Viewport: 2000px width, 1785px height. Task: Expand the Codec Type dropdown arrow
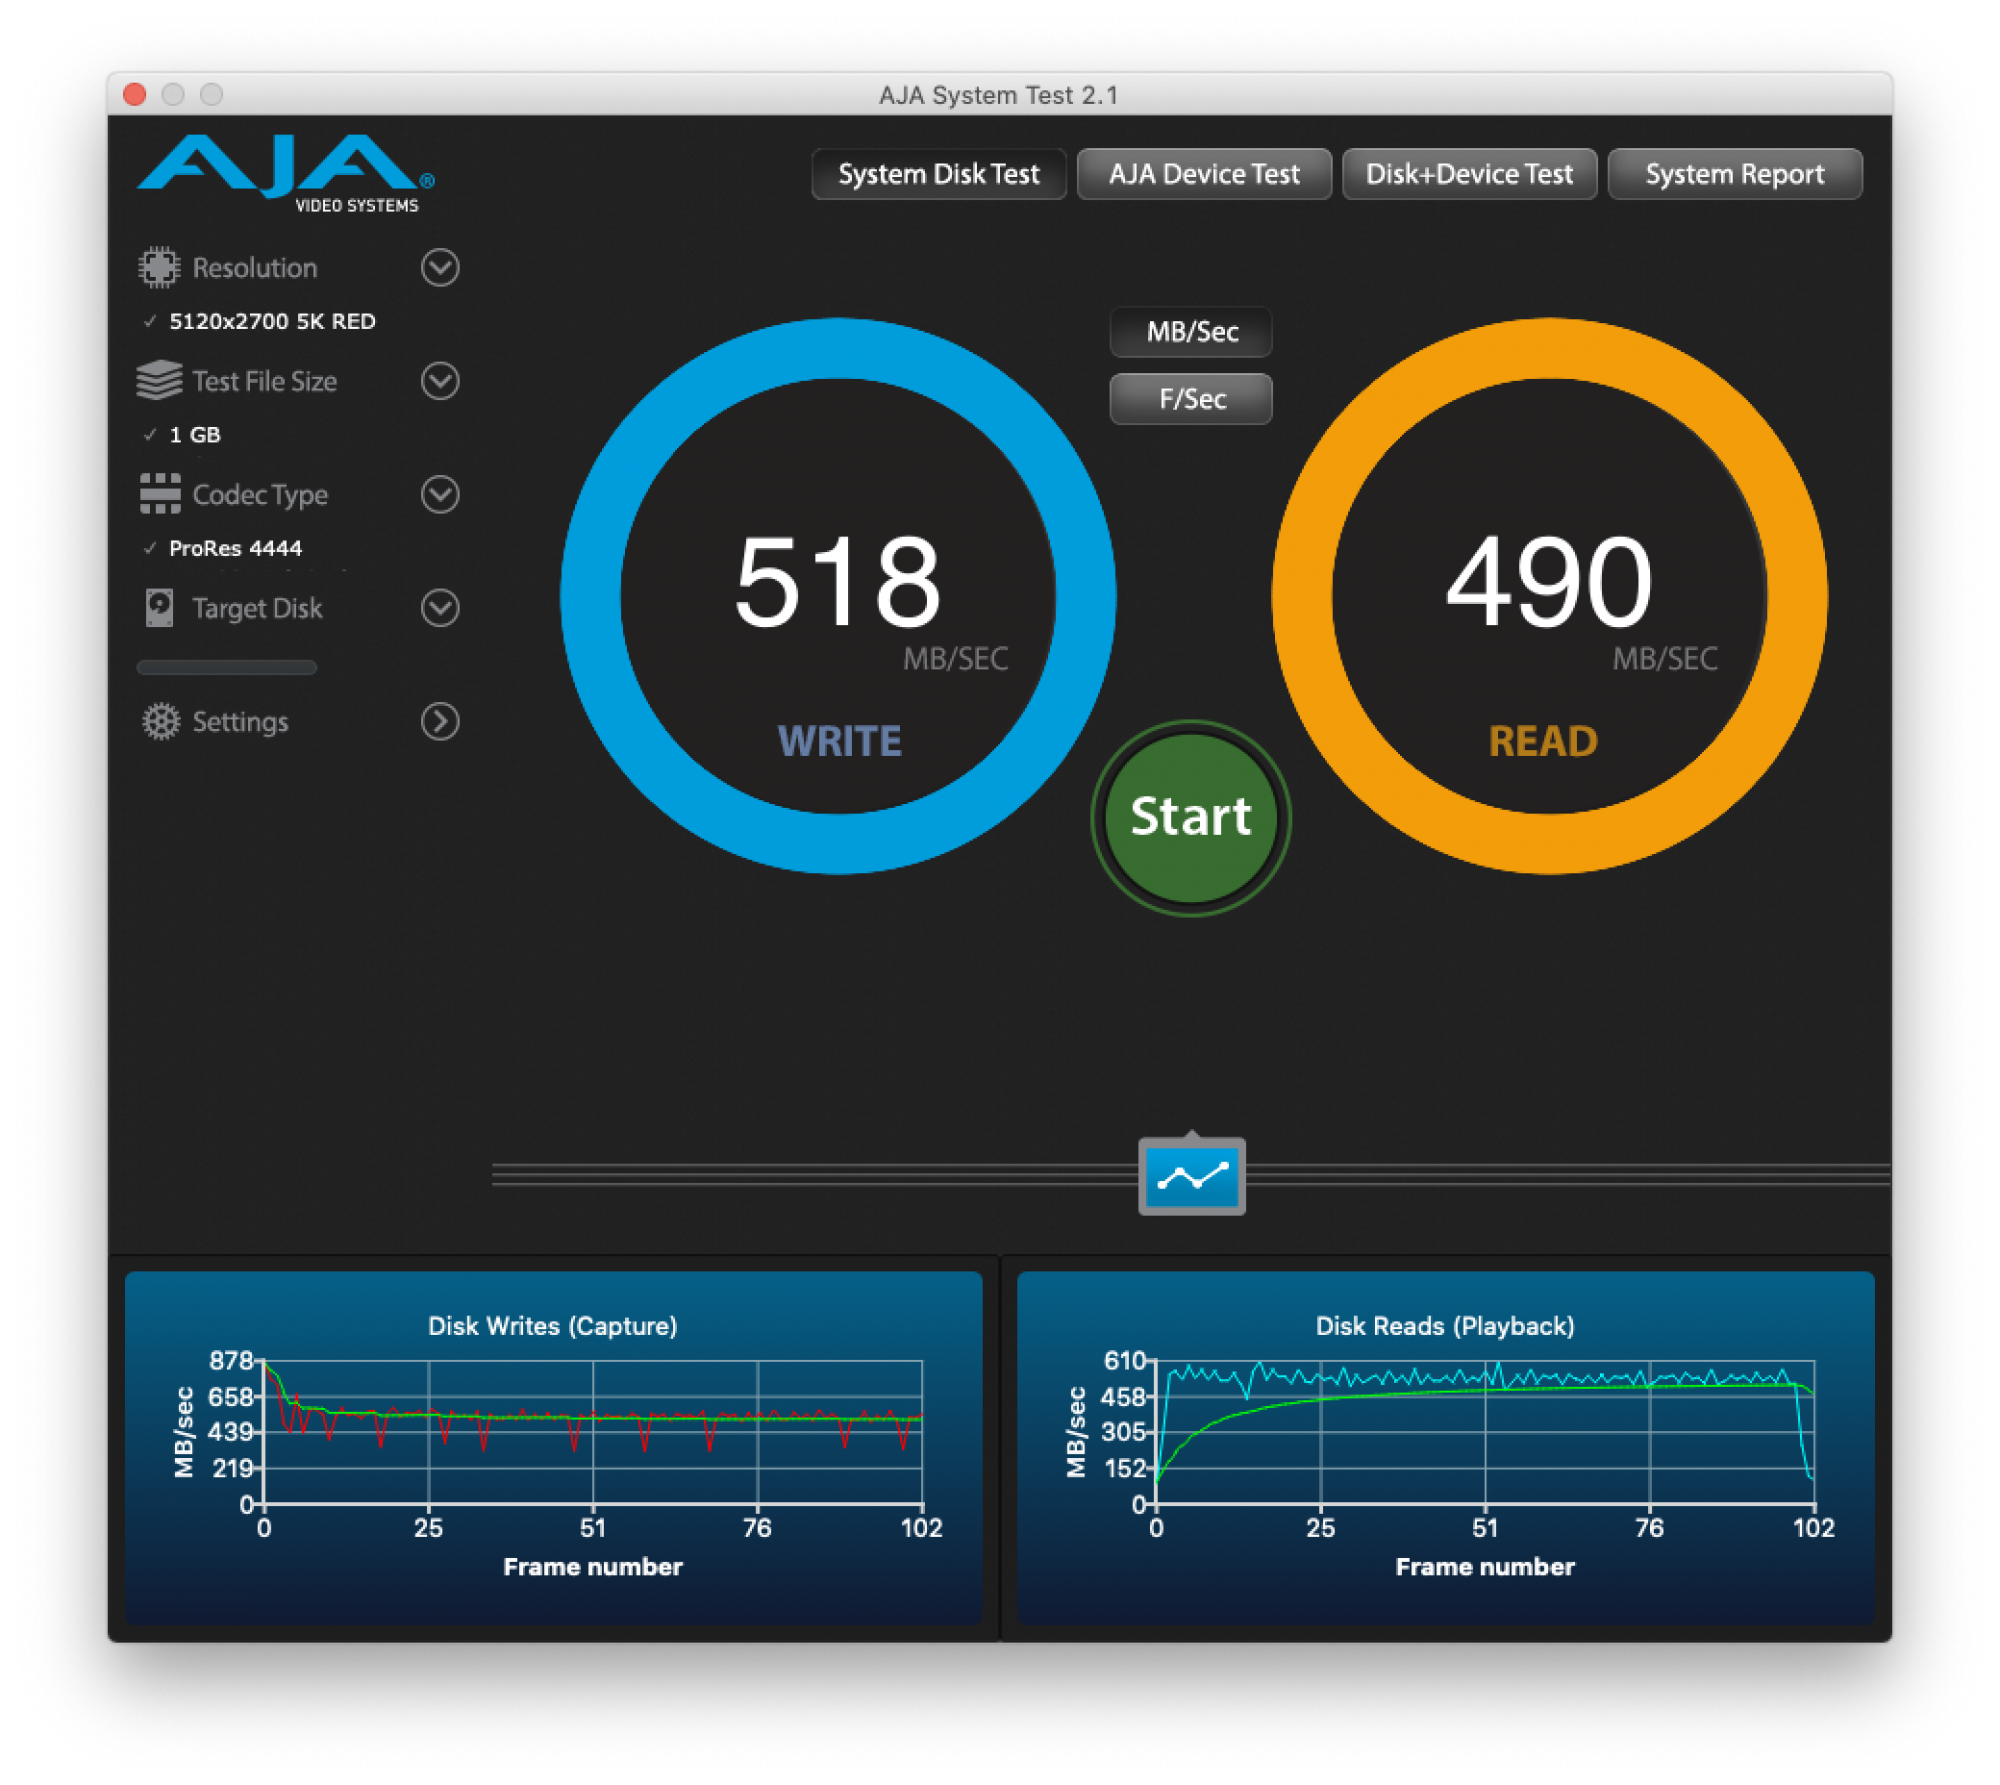[x=440, y=494]
